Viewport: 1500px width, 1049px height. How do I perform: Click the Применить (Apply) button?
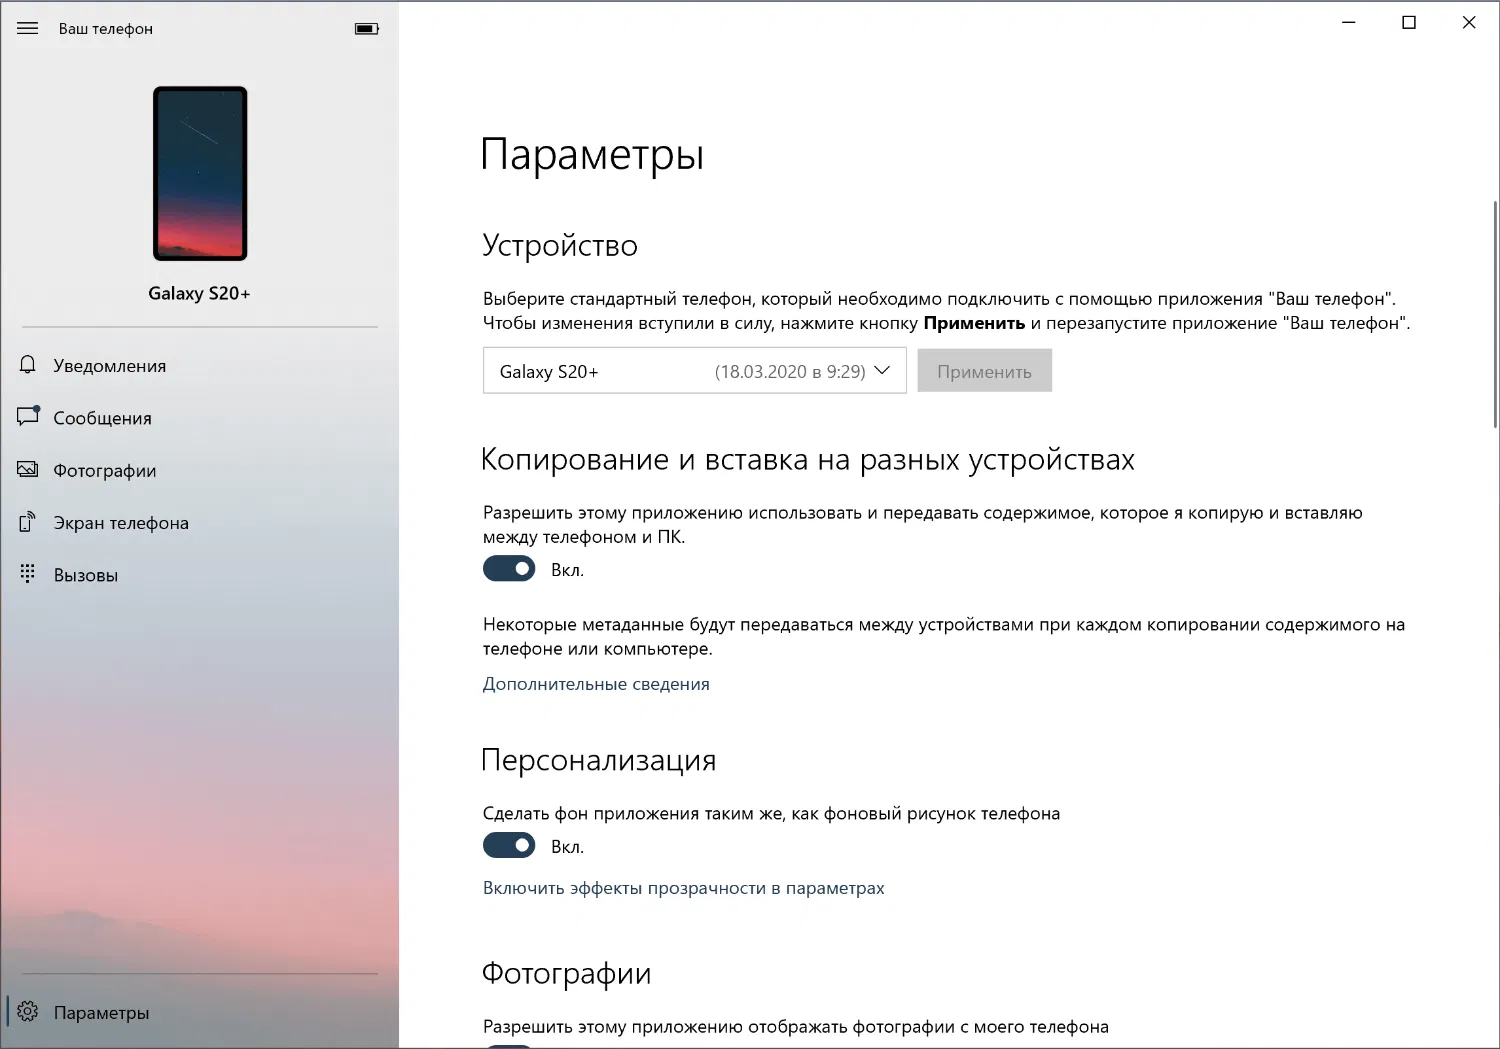pyautogui.click(x=984, y=370)
